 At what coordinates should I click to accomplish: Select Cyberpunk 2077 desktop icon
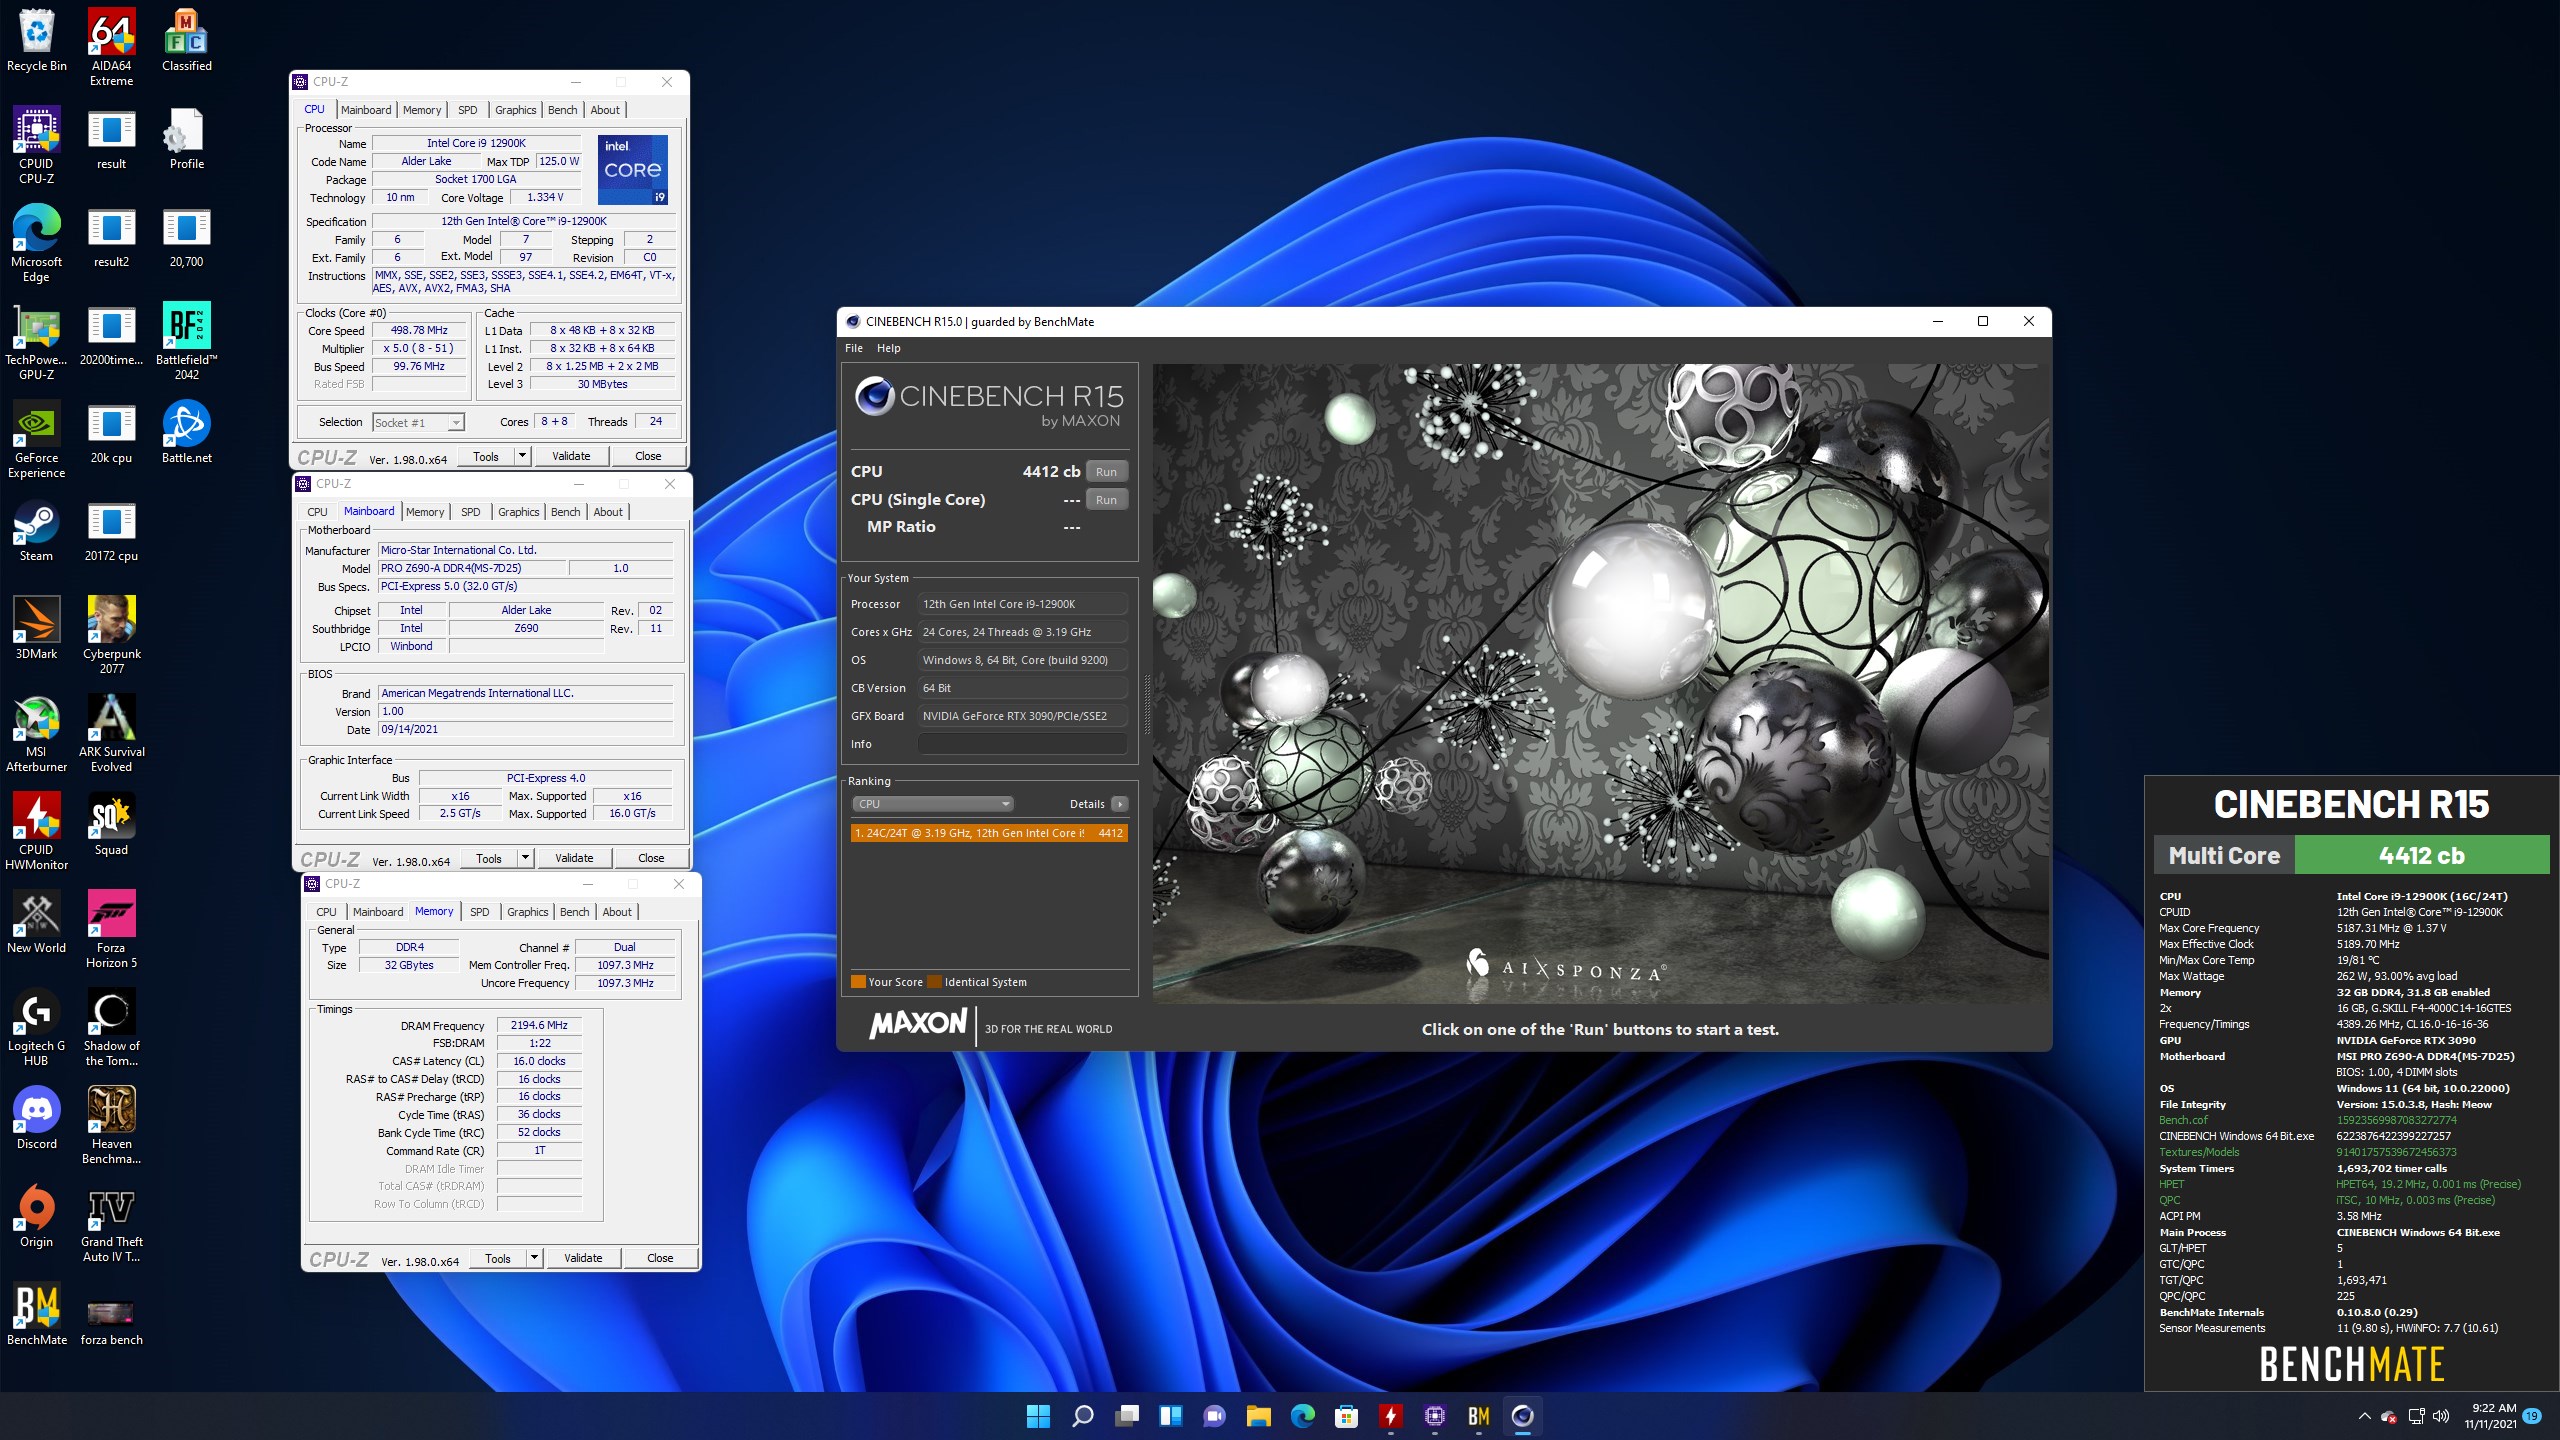[111, 635]
